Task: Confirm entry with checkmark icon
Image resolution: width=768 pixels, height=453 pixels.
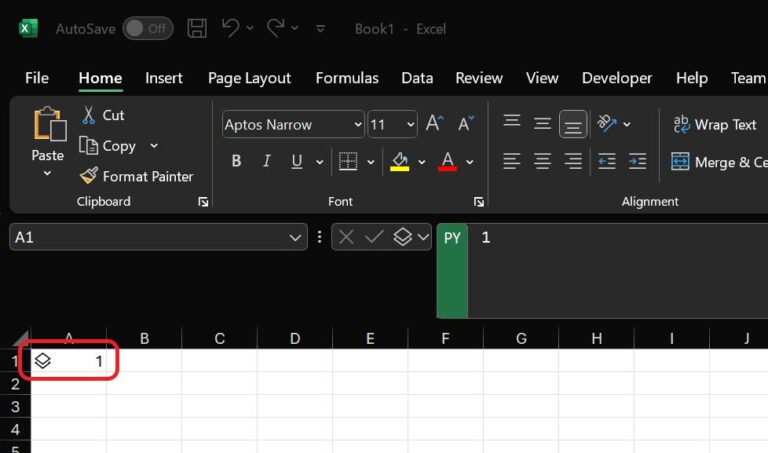Action: click(374, 238)
